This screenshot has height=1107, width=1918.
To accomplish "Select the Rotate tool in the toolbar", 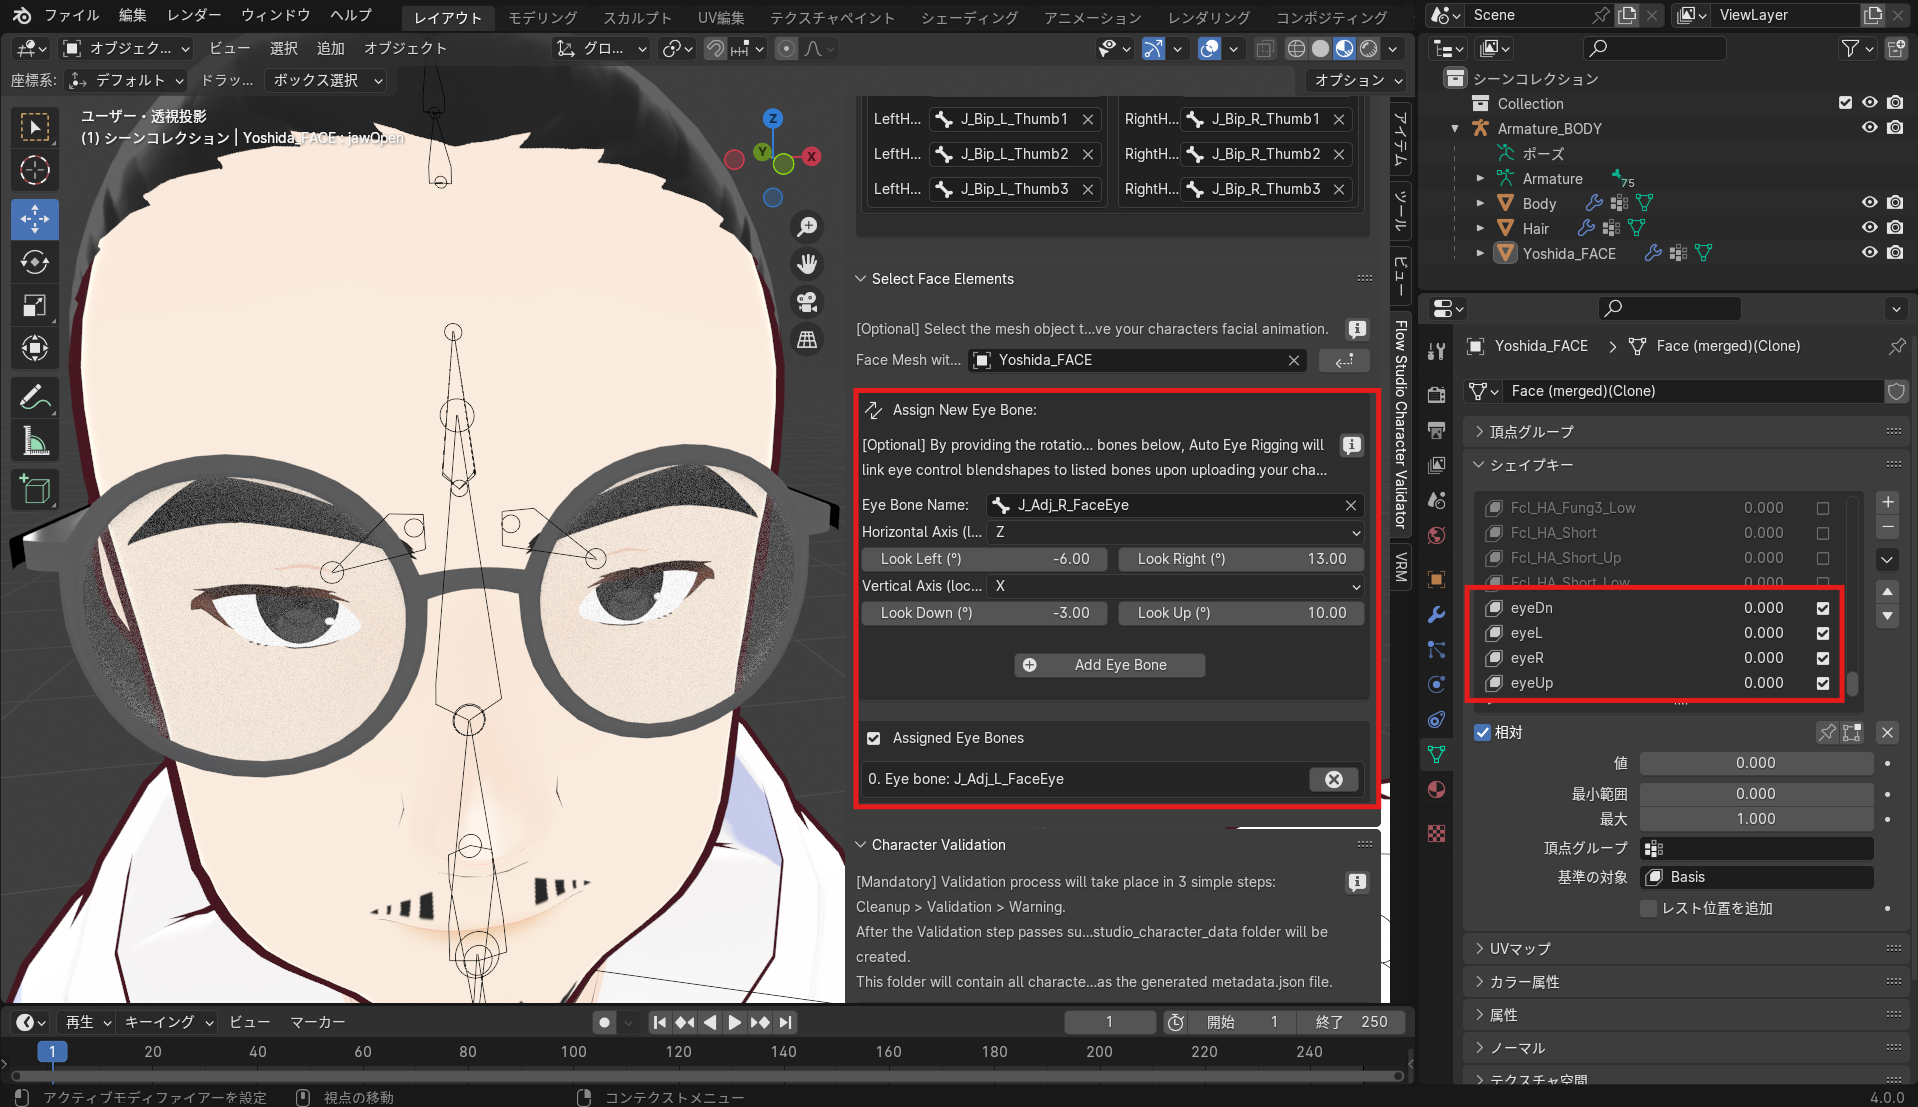I will (x=35, y=263).
